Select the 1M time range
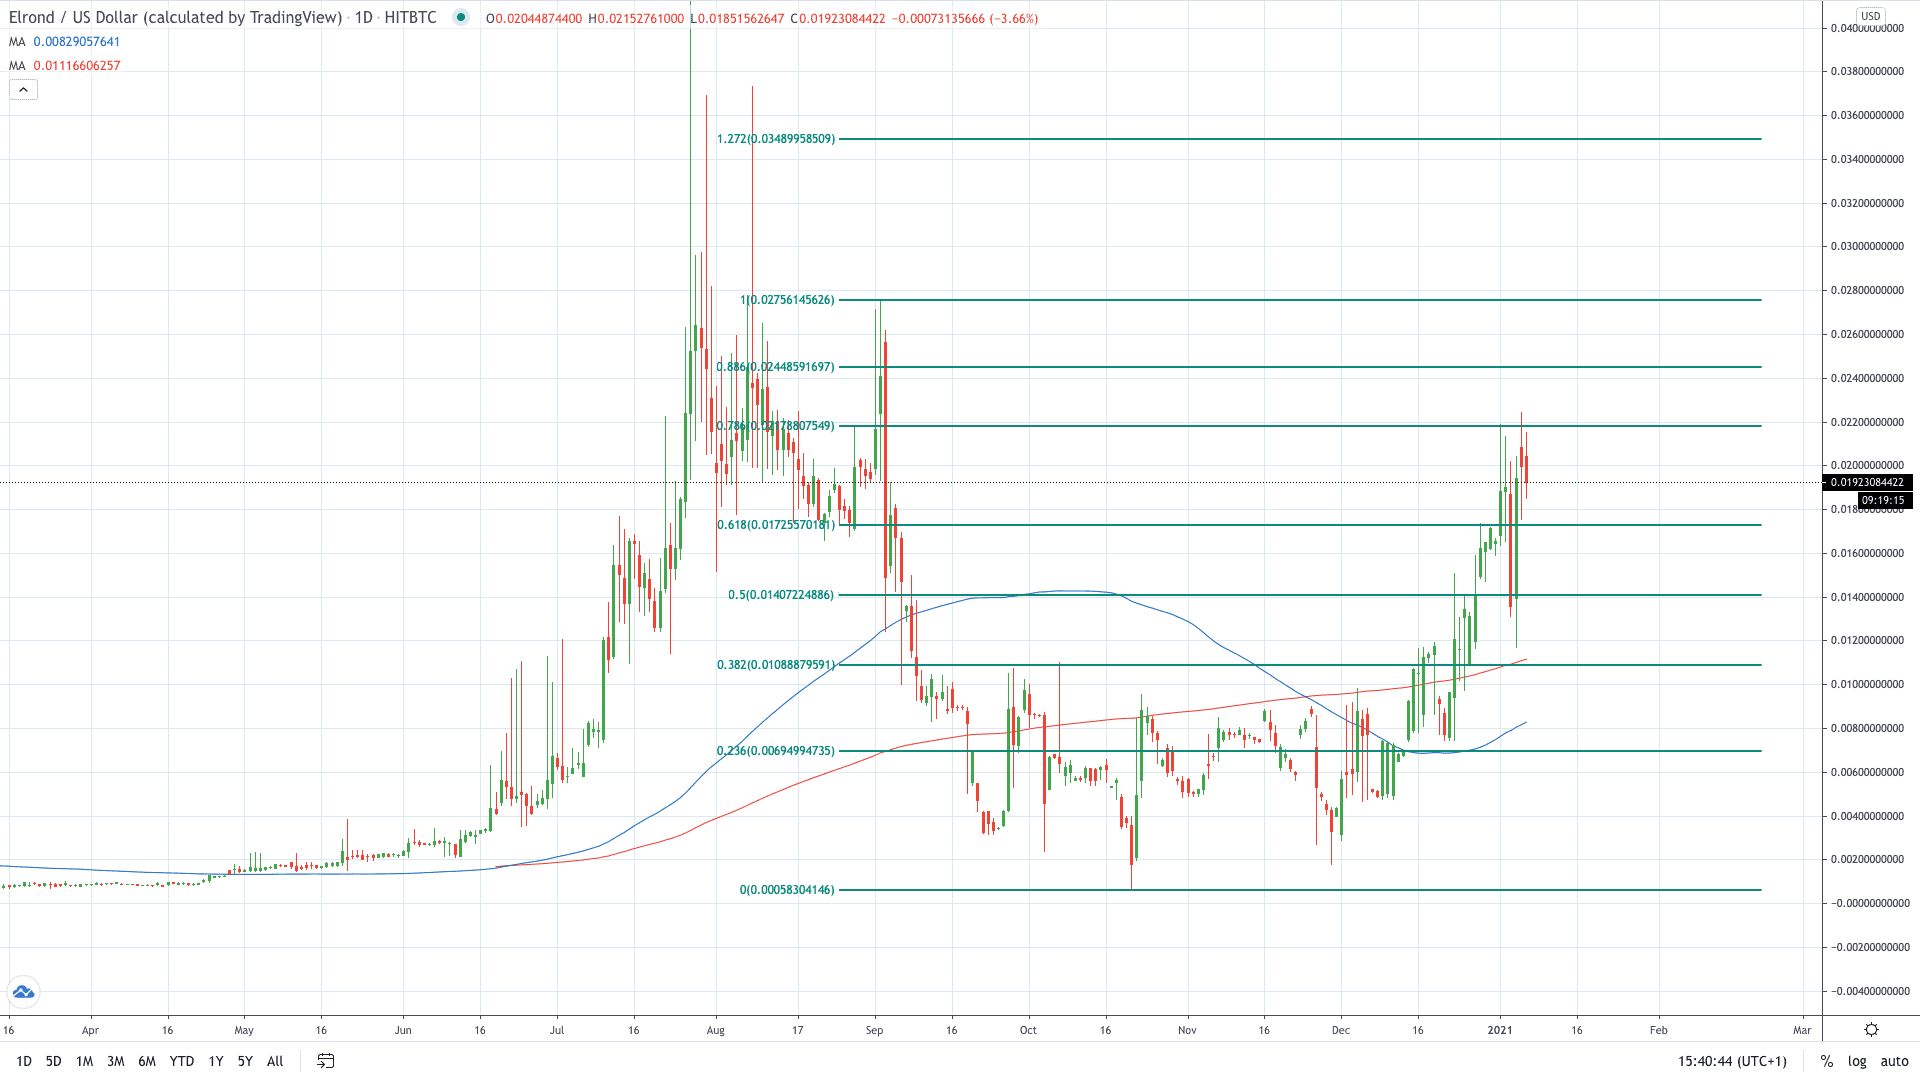The image size is (1920, 1080). pyautogui.click(x=85, y=1061)
